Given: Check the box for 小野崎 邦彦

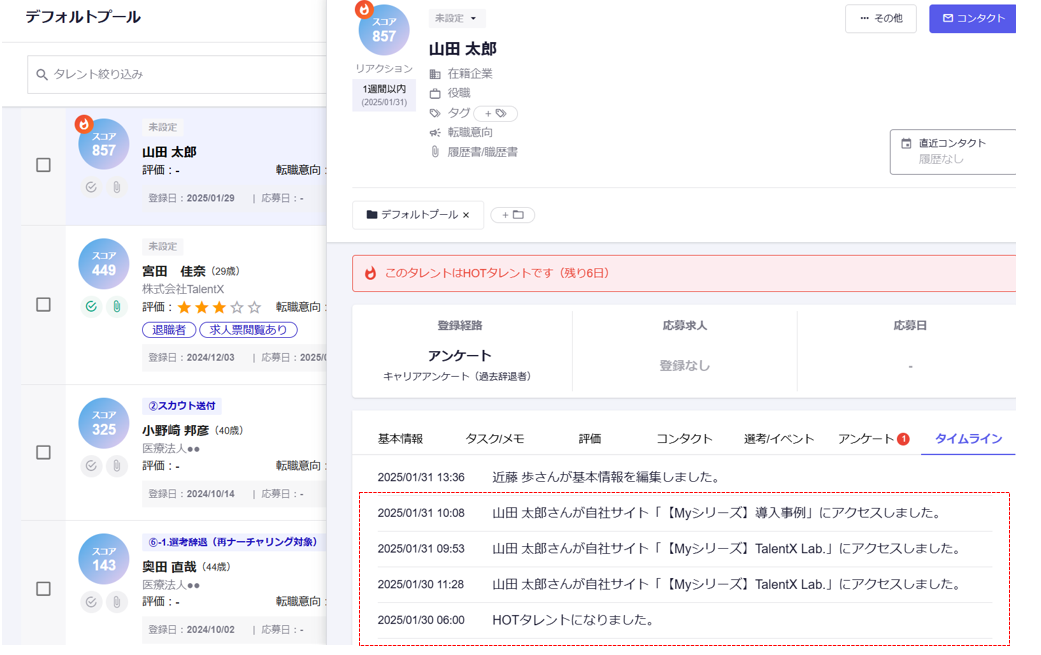Looking at the screenshot, I should pyautogui.click(x=43, y=452).
